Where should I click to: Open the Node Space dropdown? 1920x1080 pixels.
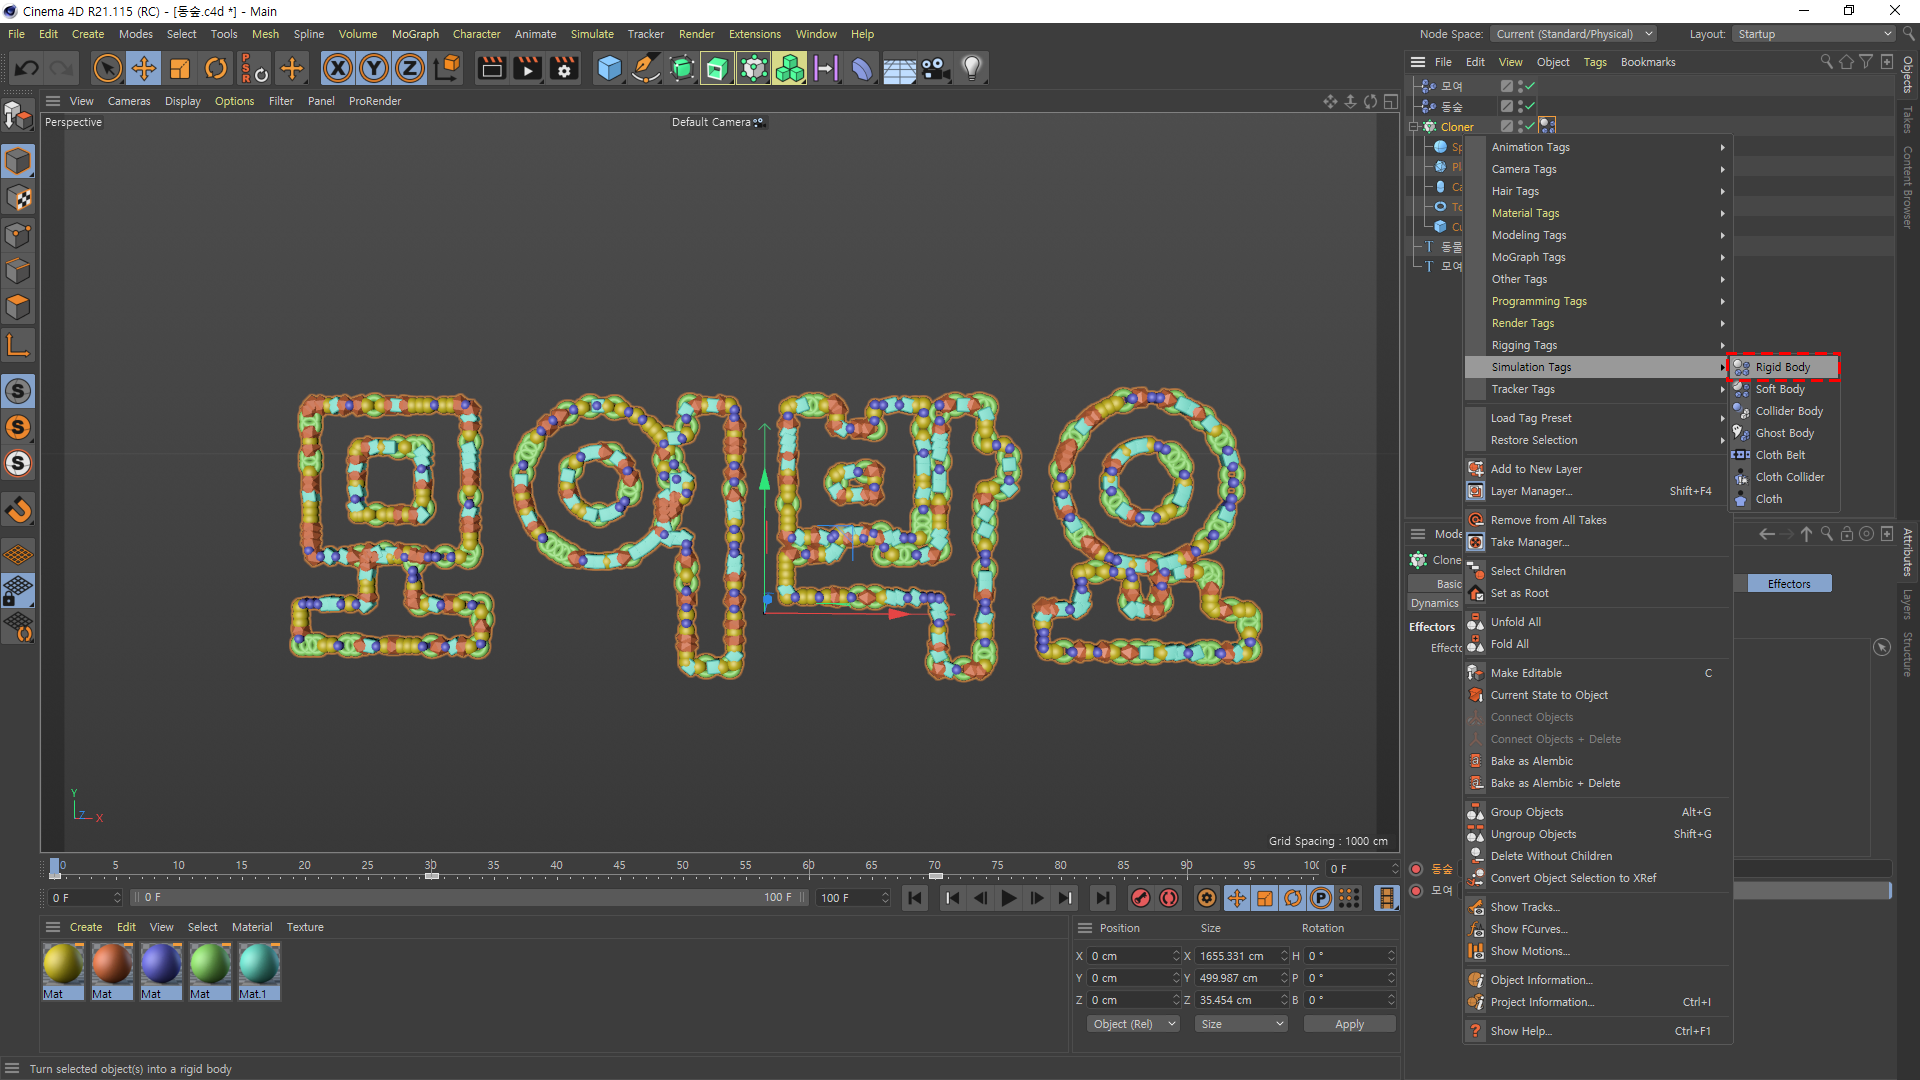pyautogui.click(x=1574, y=34)
